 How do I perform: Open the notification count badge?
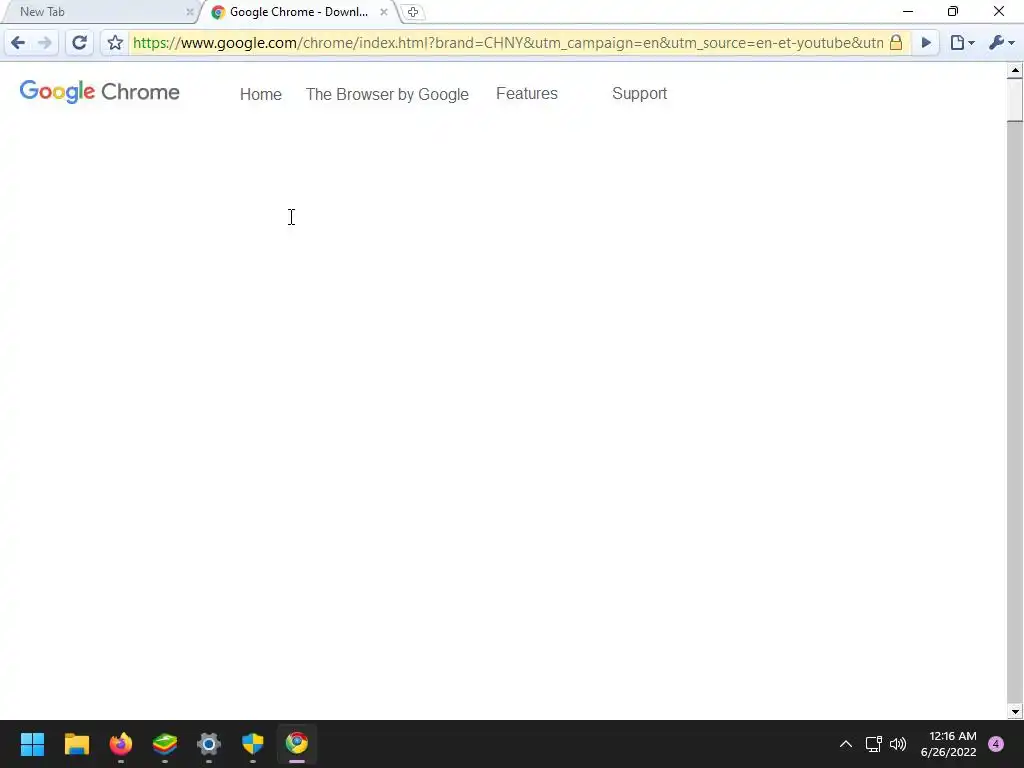(996, 744)
